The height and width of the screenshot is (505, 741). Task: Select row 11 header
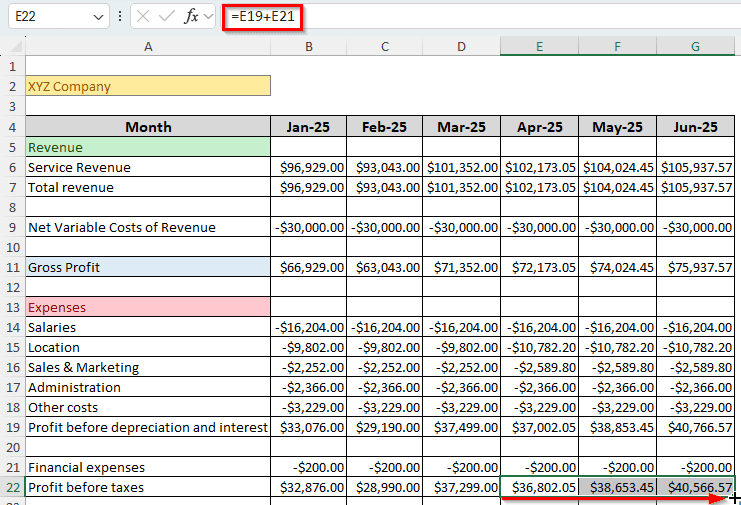[12, 267]
